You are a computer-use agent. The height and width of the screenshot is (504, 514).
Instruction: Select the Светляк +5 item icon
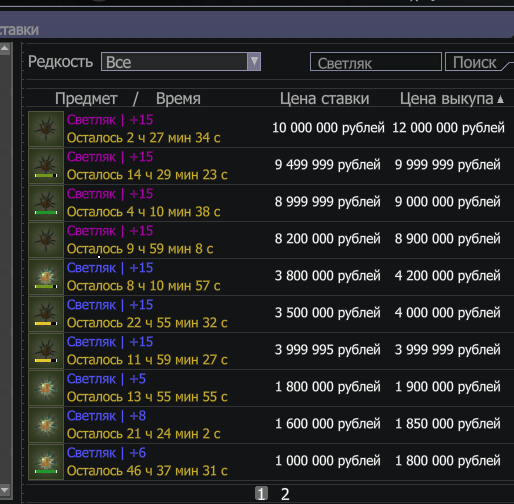tap(46, 388)
